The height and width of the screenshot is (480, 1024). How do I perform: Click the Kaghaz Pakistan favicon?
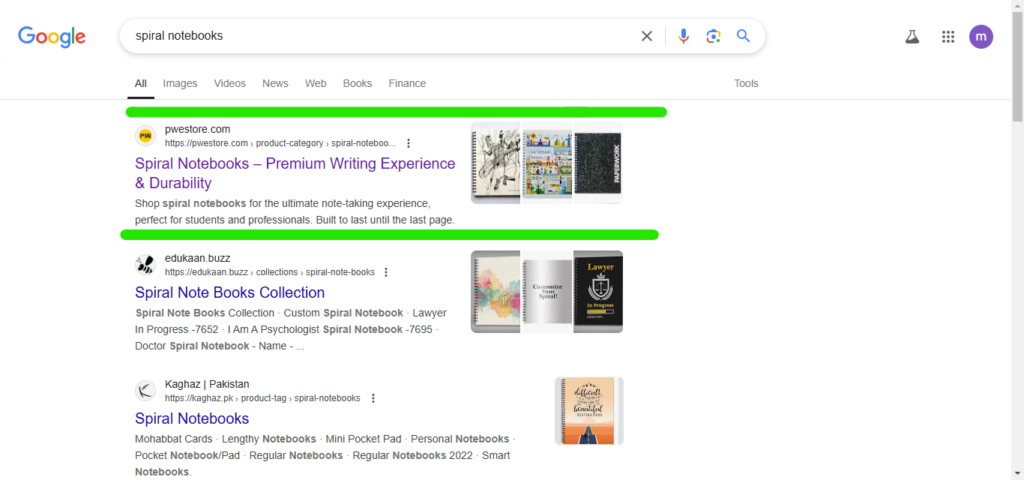point(146,391)
